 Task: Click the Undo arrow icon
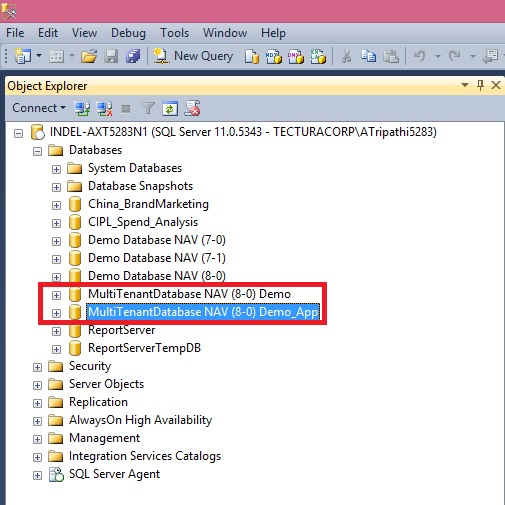[420, 56]
